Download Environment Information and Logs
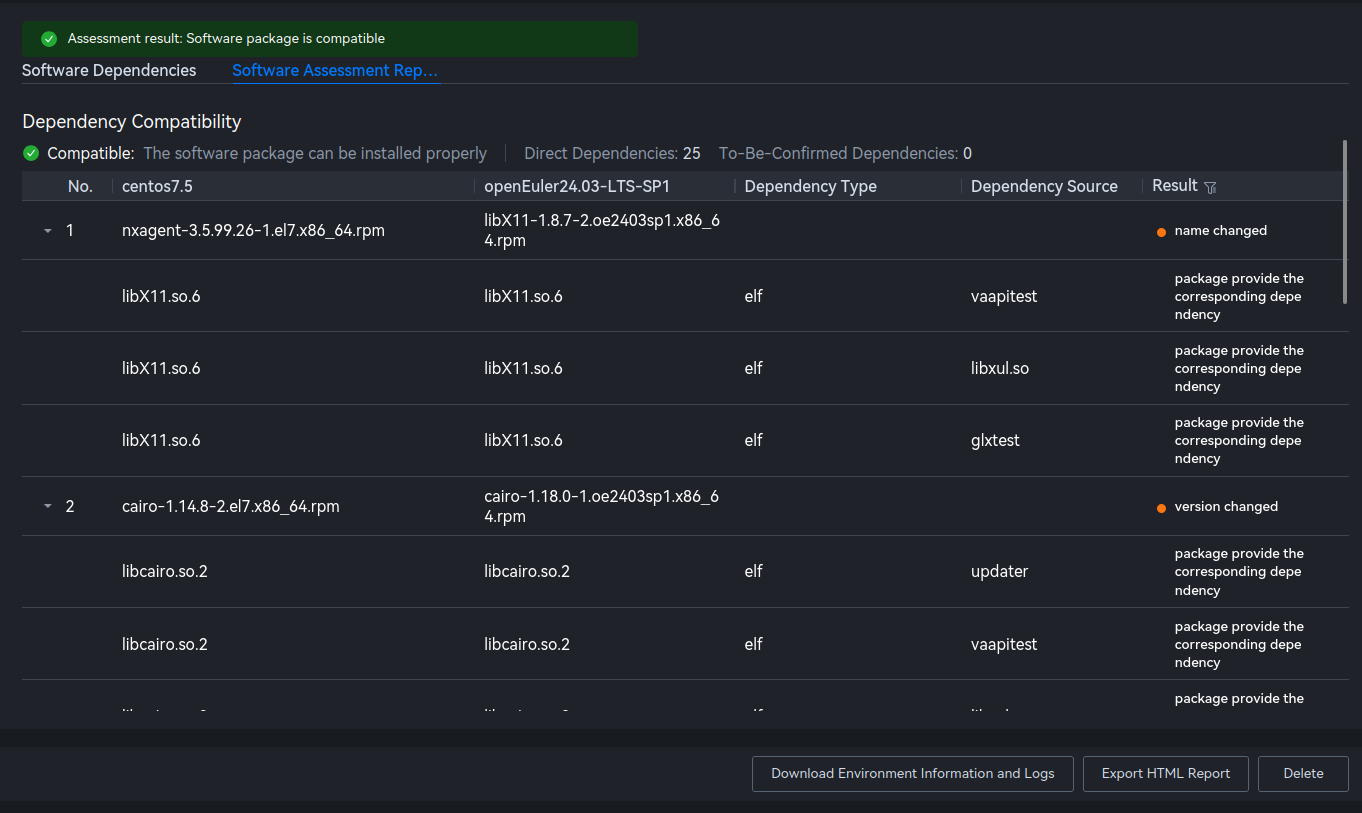The height and width of the screenshot is (813, 1362). [x=912, y=773]
